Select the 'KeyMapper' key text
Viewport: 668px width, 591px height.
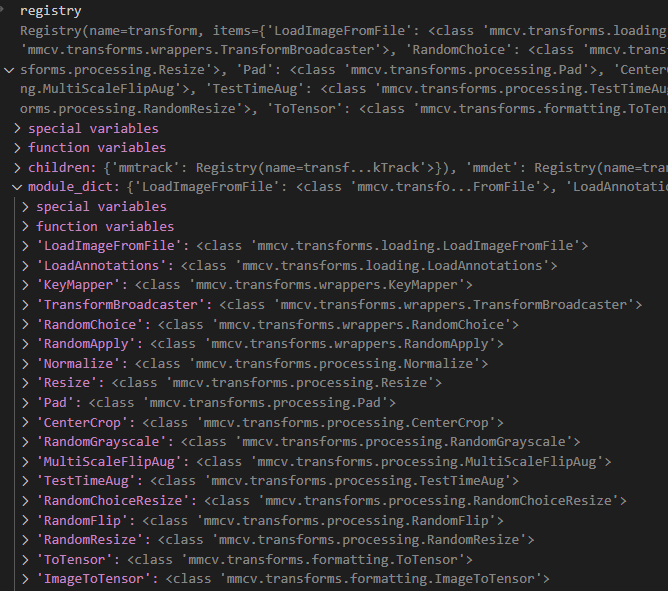pos(78,285)
